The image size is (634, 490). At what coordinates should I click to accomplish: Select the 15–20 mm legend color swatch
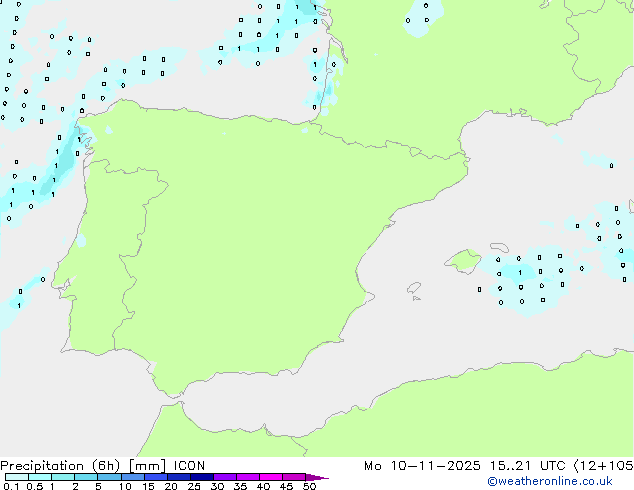[156, 477]
